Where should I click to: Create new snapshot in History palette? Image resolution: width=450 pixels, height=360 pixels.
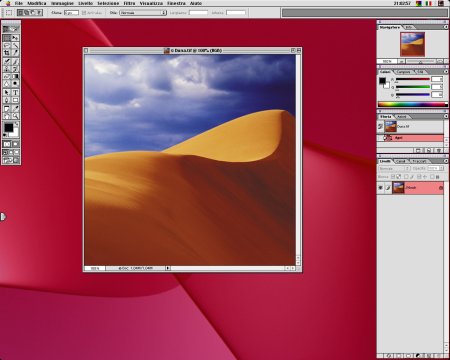point(429,150)
